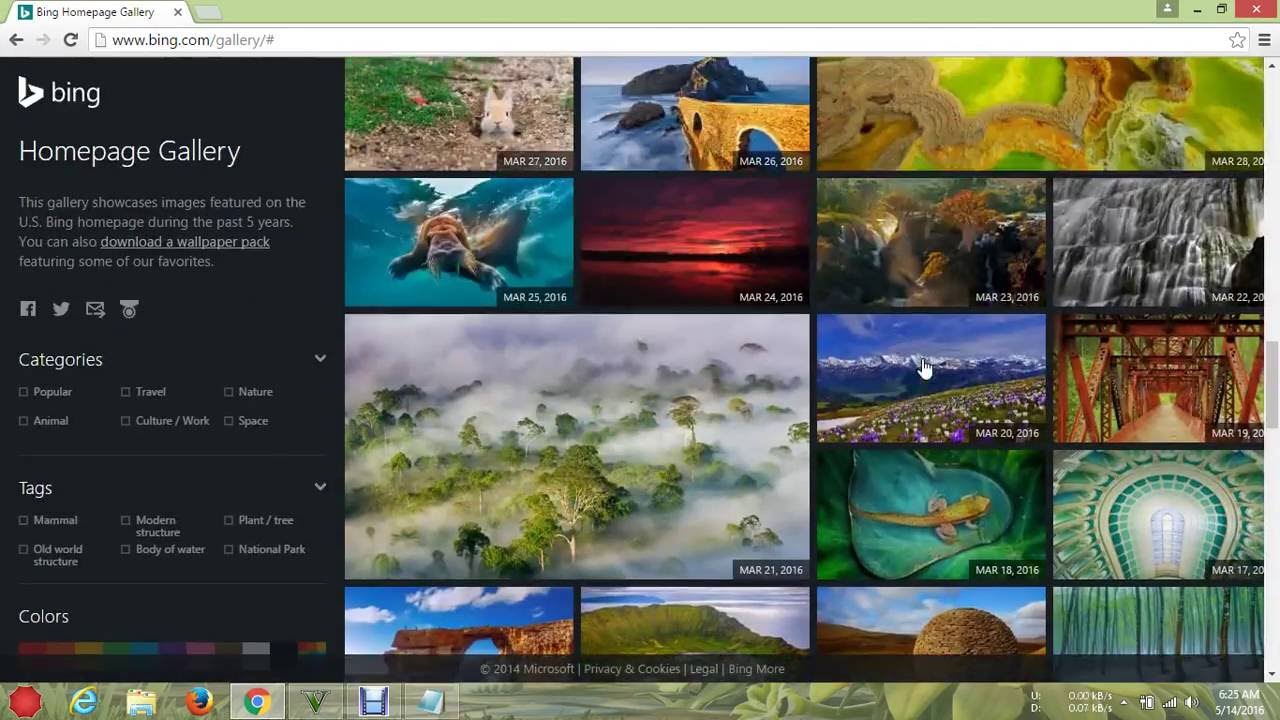Tick the National Park tag checkbox
This screenshot has height=720, width=1280.
click(229, 549)
